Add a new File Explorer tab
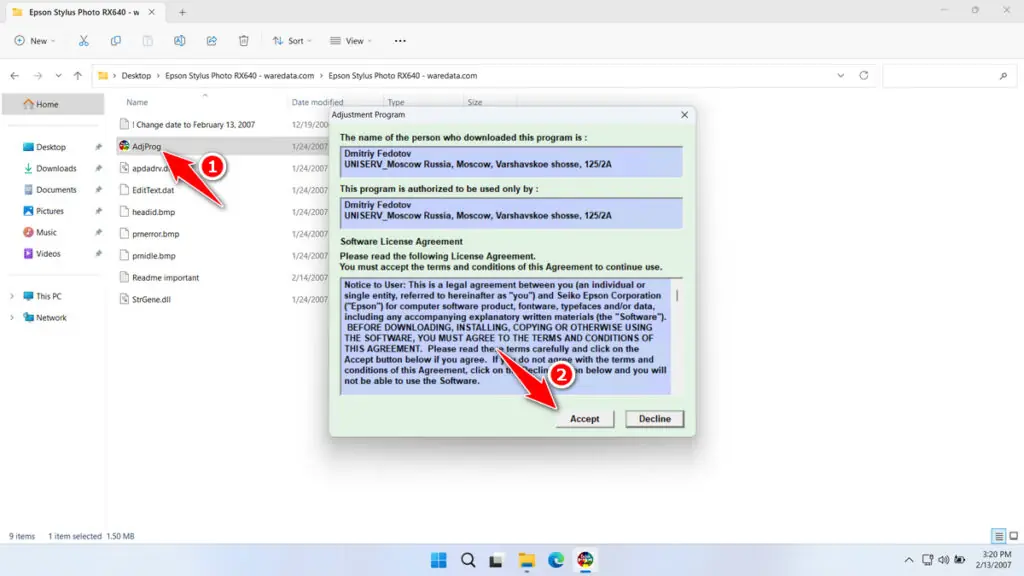The width and height of the screenshot is (1024, 576). [x=182, y=12]
